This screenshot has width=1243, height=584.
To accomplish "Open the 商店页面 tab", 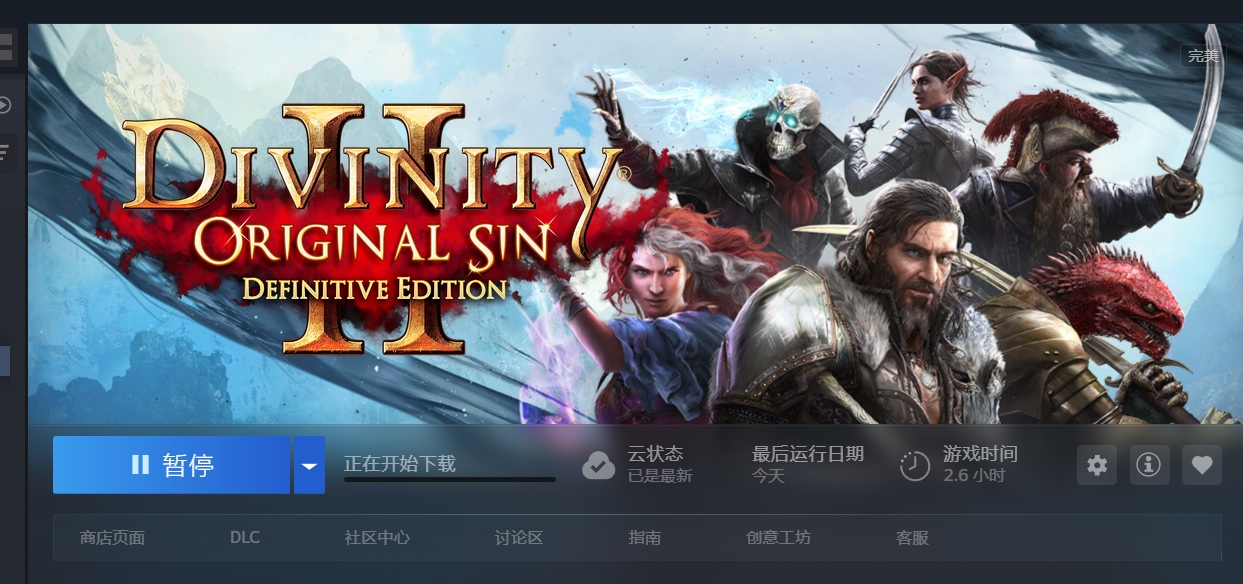I will [x=112, y=538].
